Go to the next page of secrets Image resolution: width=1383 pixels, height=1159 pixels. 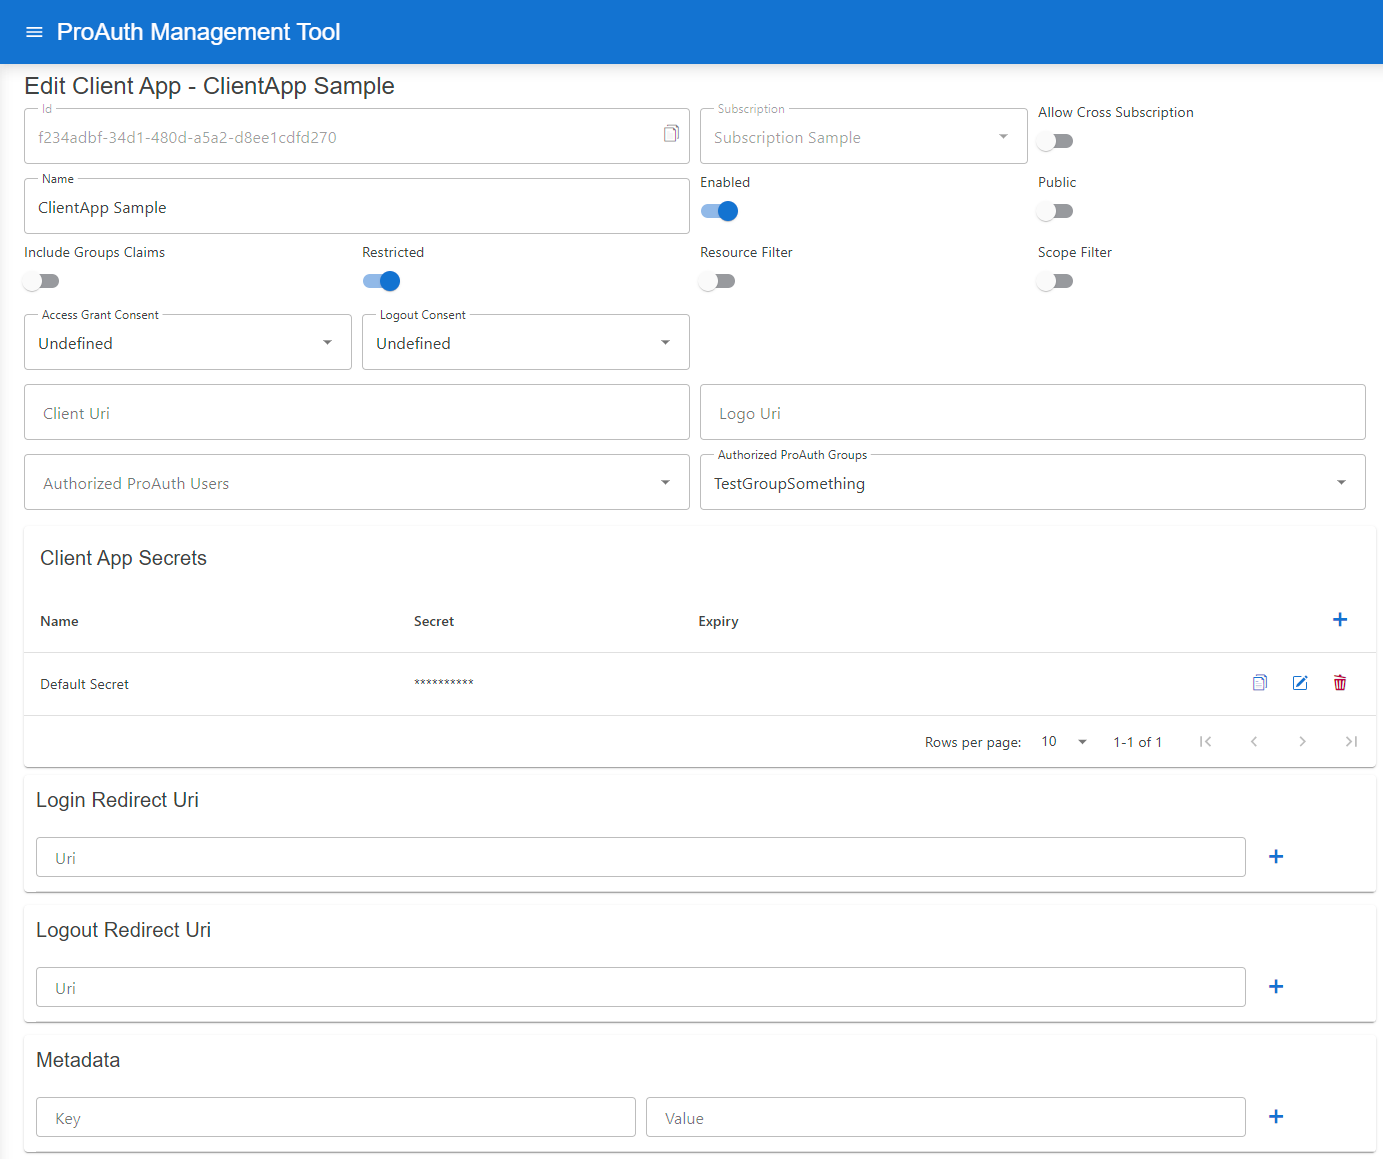pos(1302,741)
